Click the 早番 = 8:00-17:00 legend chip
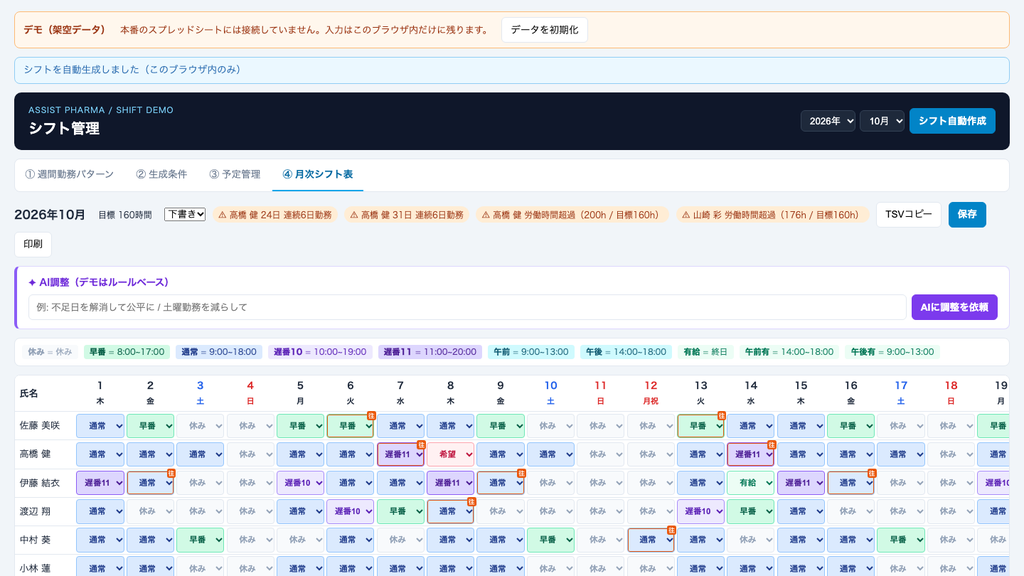The height and width of the screenshot is (576, 1024). click(127, 352)
